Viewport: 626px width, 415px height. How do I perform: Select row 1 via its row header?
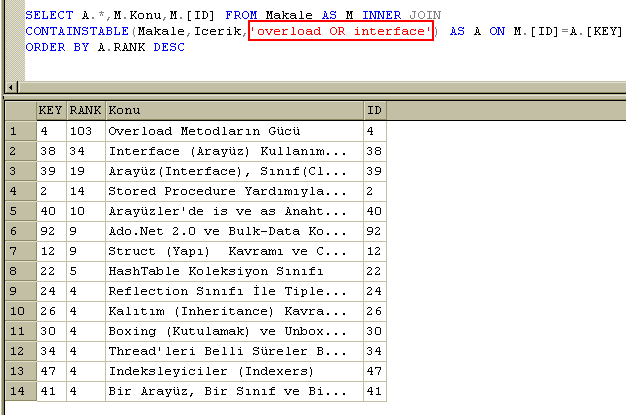[18, 131]
